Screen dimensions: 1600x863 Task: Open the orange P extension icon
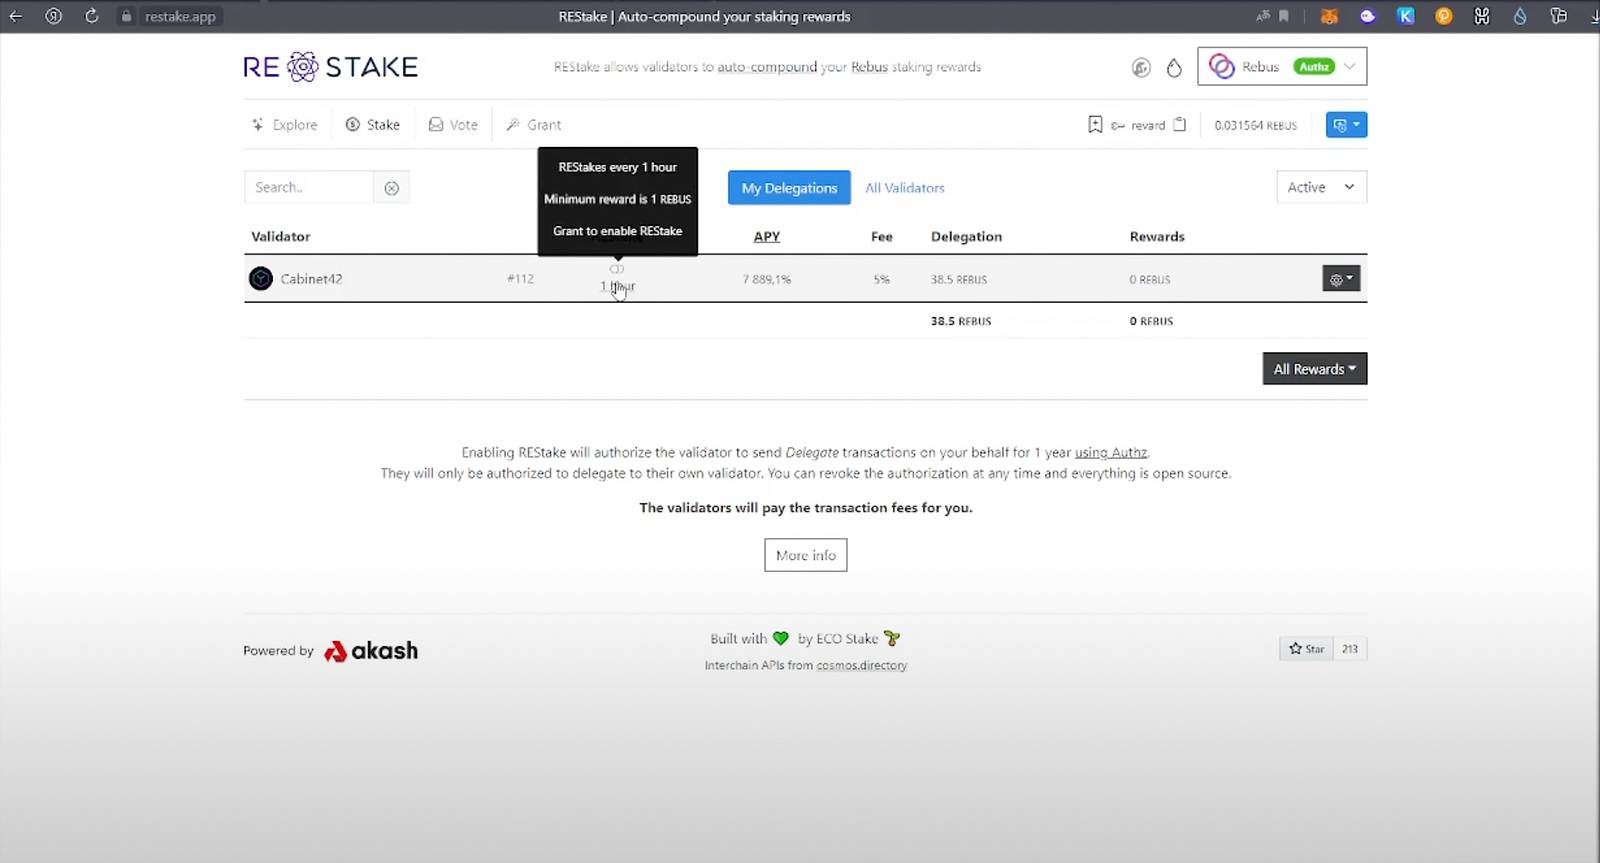tap(1444, 16)
